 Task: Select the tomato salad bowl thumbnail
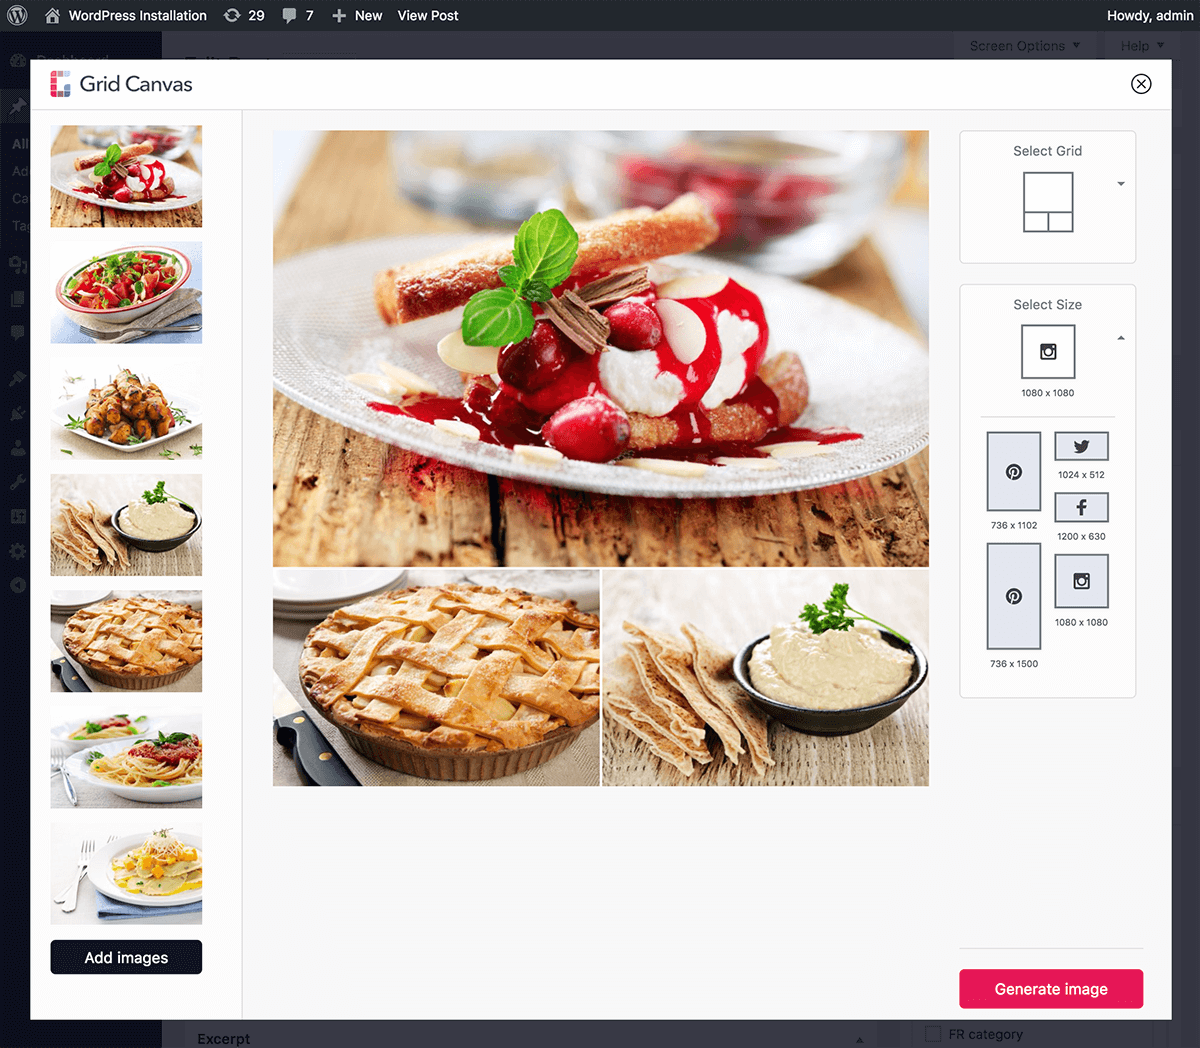point(126,292)
